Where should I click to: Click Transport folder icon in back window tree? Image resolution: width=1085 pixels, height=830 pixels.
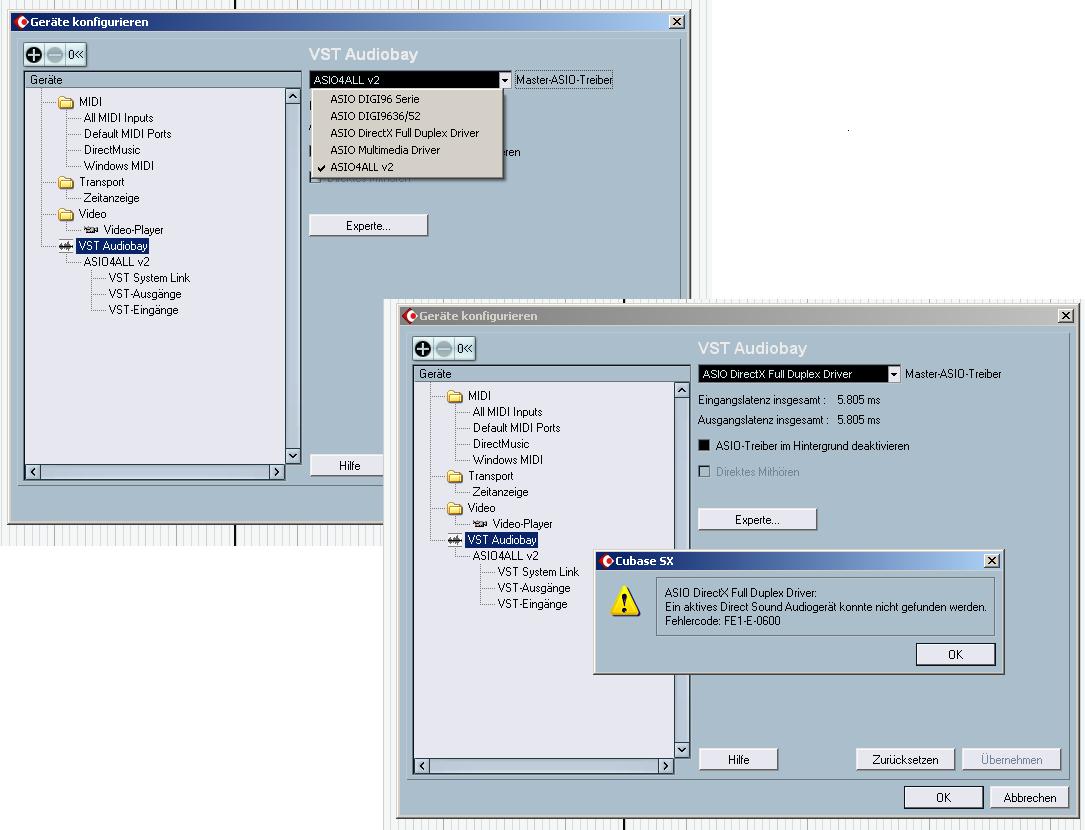pos(66,183)
